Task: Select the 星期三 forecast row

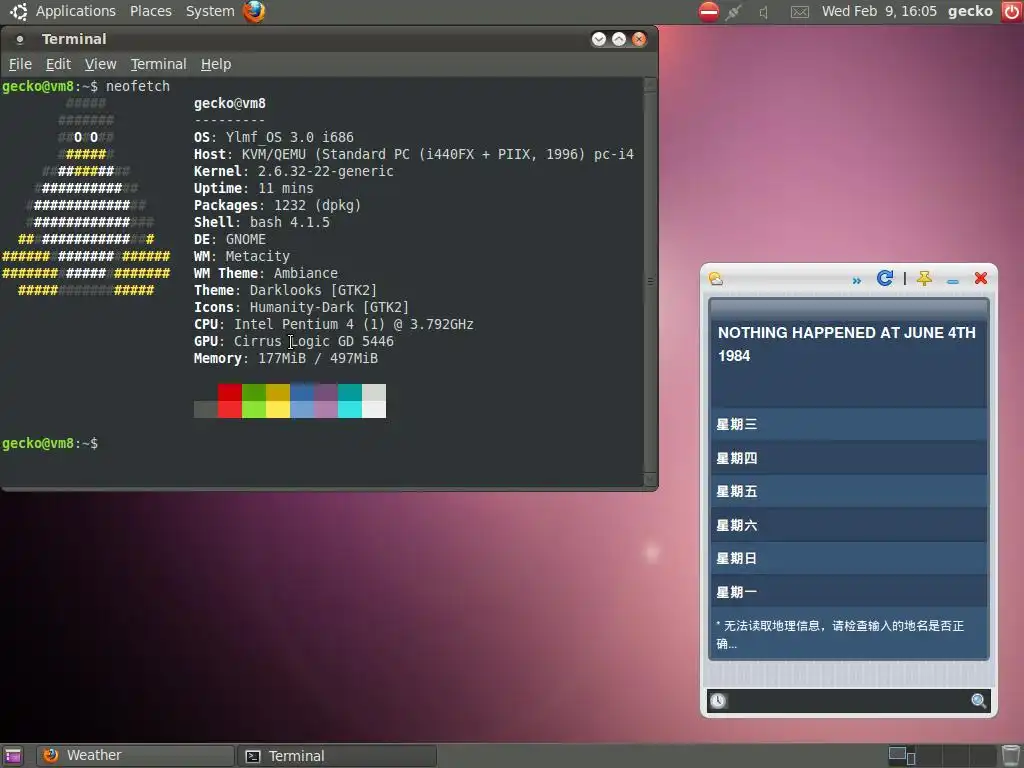Action: tap(849, 424)
